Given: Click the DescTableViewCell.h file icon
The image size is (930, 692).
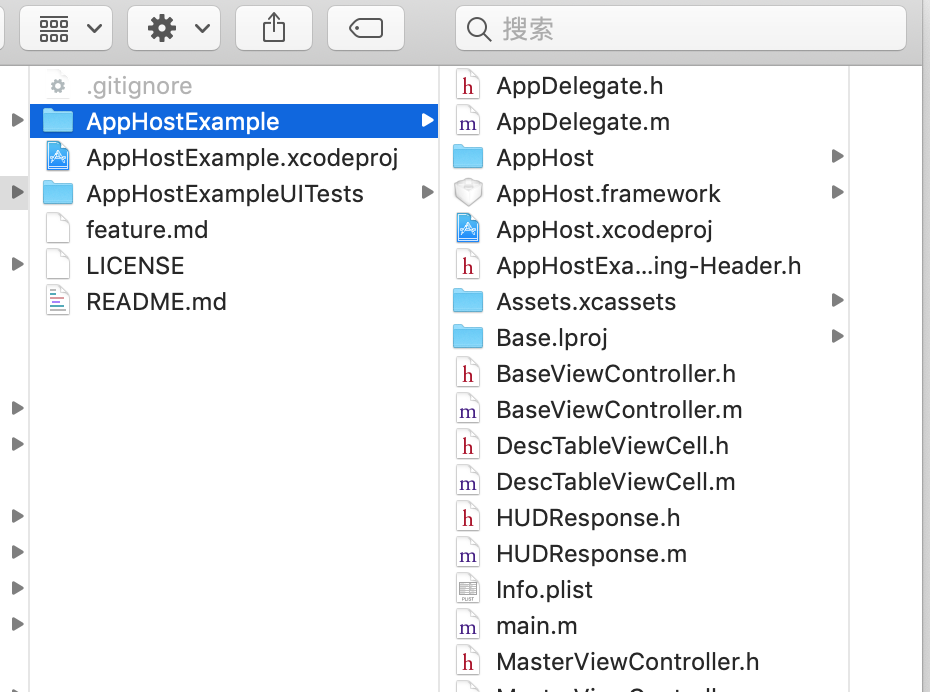Looking at the screenshot, I should (467, 446).
